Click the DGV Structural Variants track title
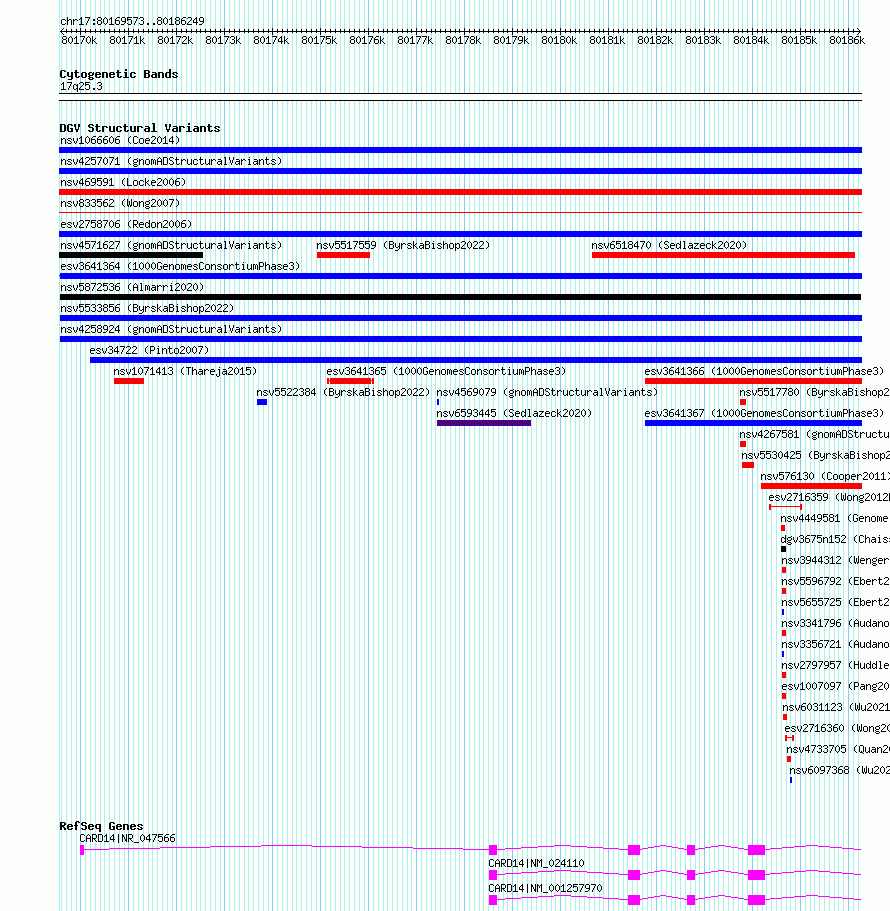This screenshot has height=911, width=890. 140,128
